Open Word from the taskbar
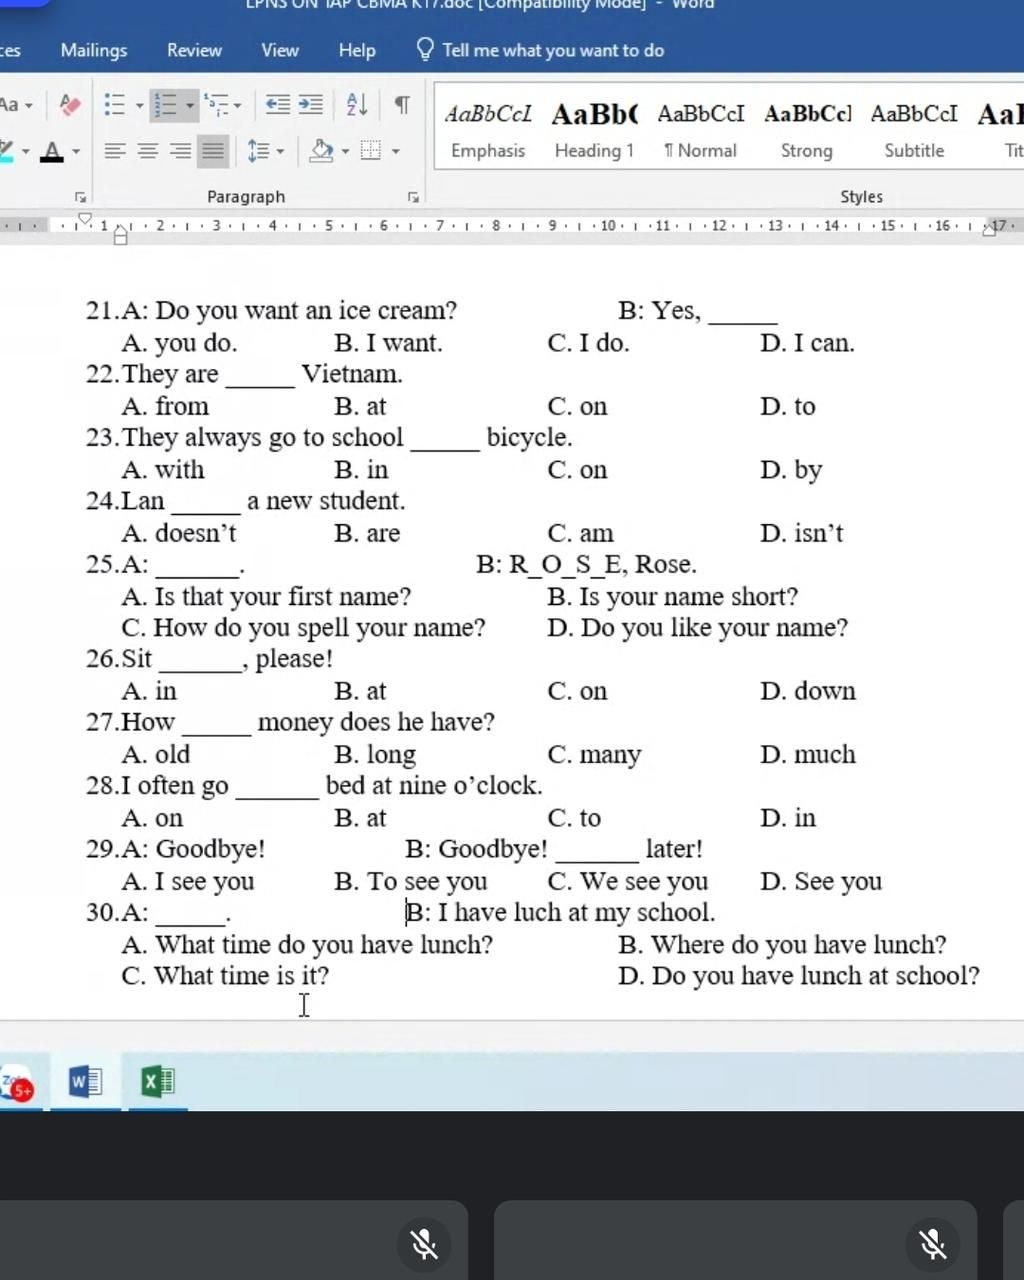Viewport: 1024px width, 1280px height. click(85, 1081)
